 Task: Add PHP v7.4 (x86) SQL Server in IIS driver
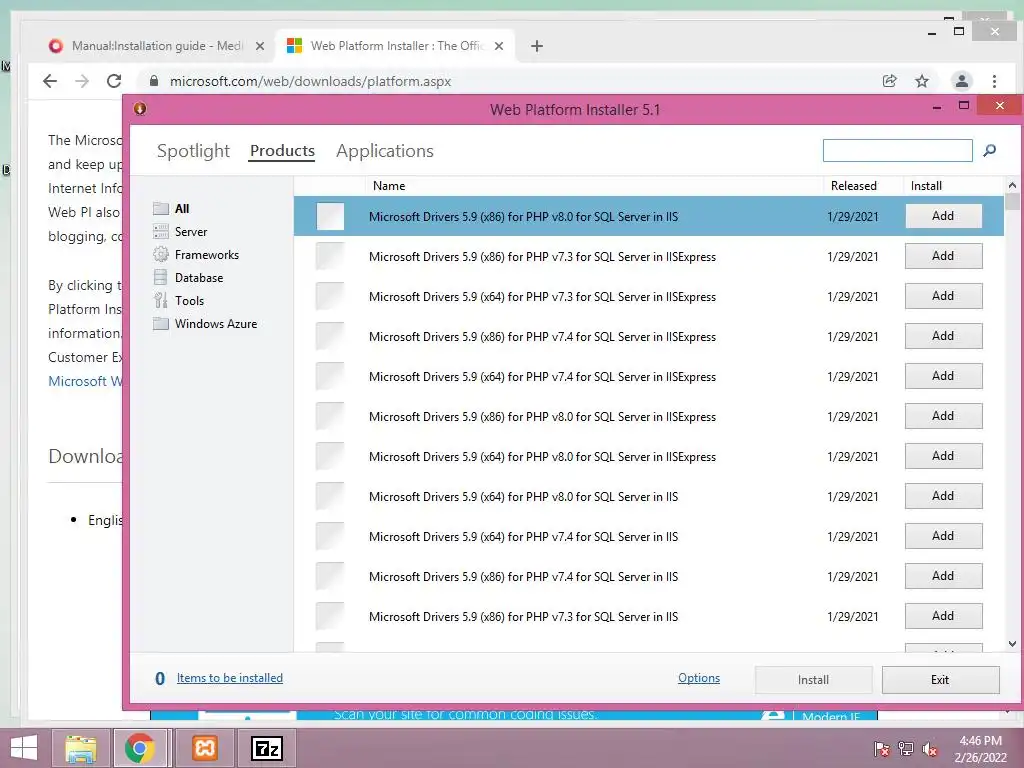[943, 576]
